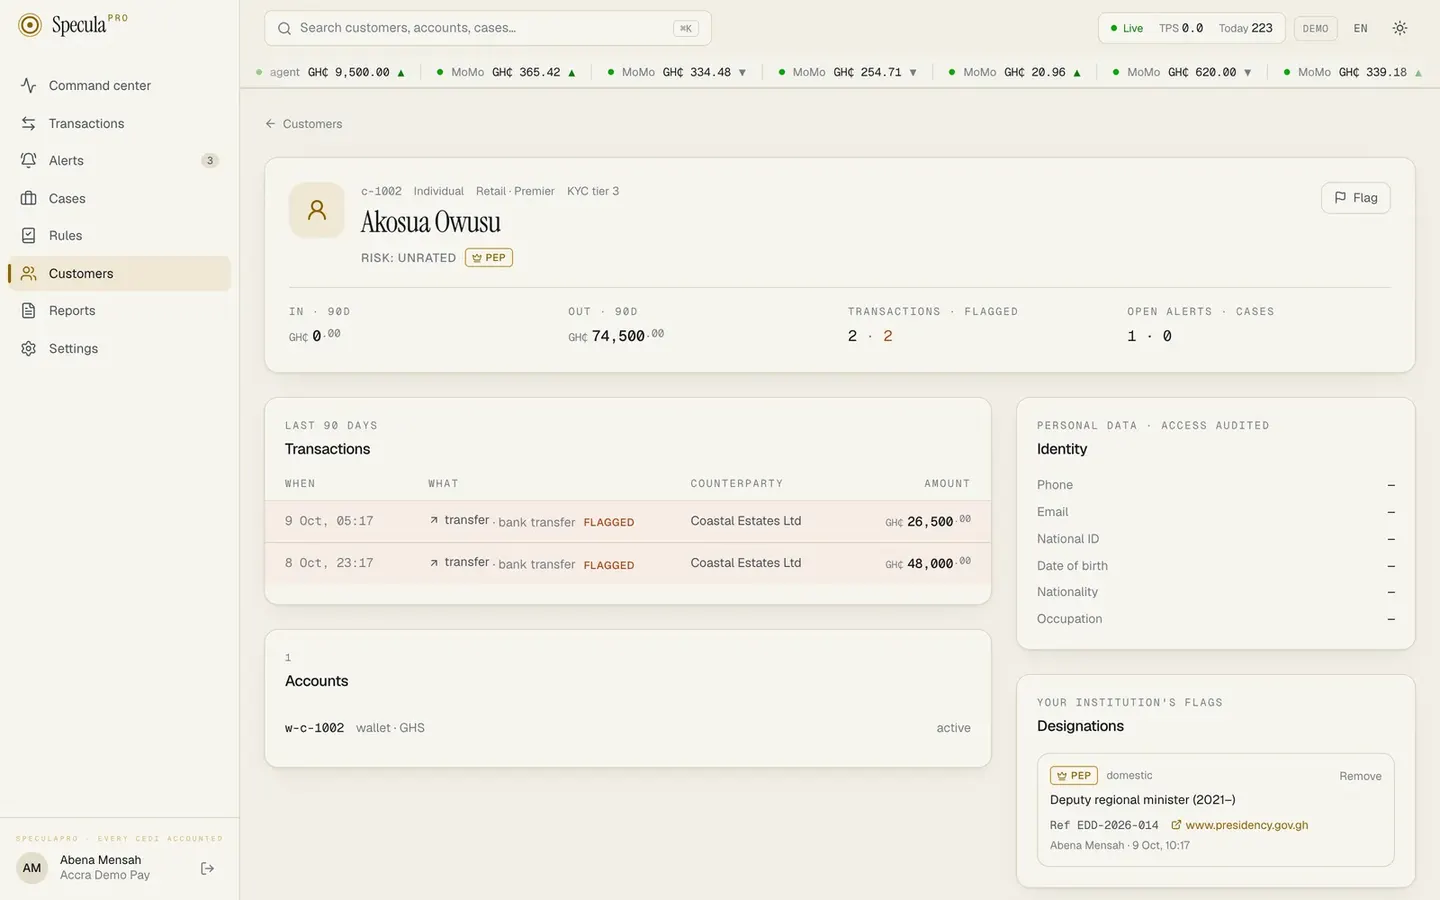Viewport: 1440px width, 900px height.
Task: Click the AM user avatar
Action: click(x=32, y=868)
